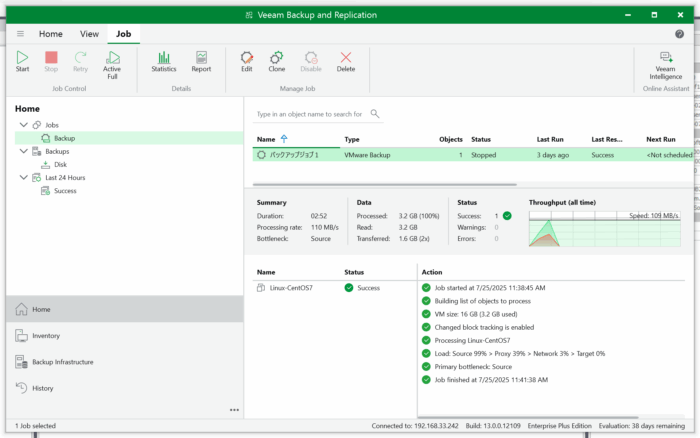
Task: Click the 'Load: Source 99%' log entry
Action: point(520,354)
